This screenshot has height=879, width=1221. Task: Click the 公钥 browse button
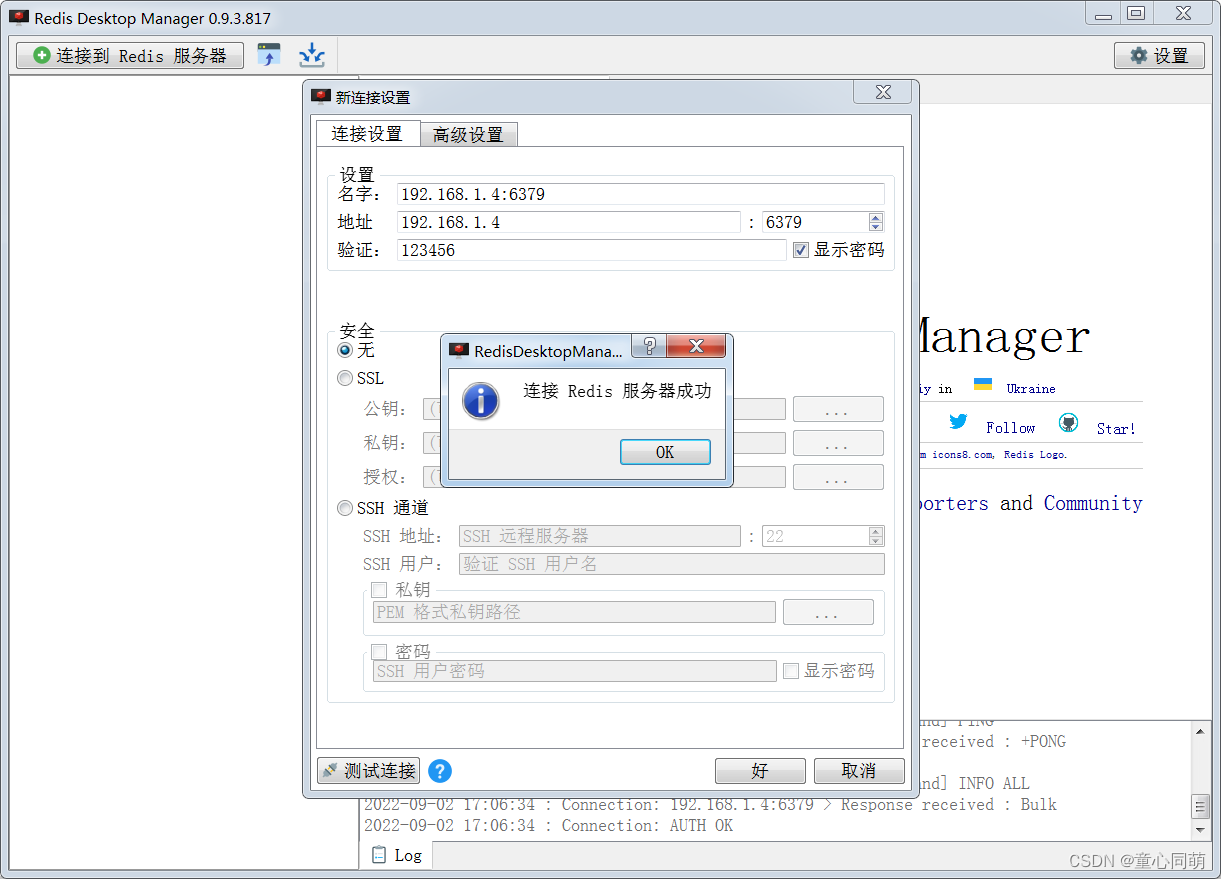838,409
